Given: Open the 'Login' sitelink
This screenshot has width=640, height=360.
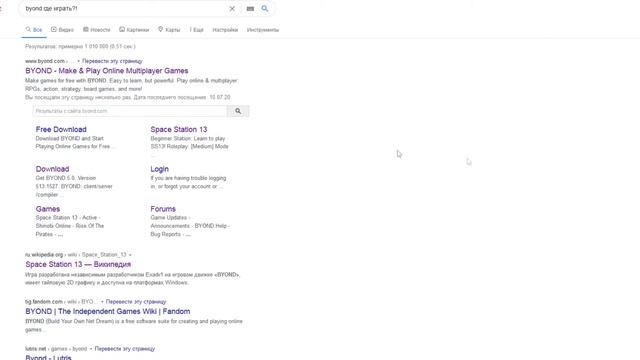Looking at the screenshot, I should point(159,169).
